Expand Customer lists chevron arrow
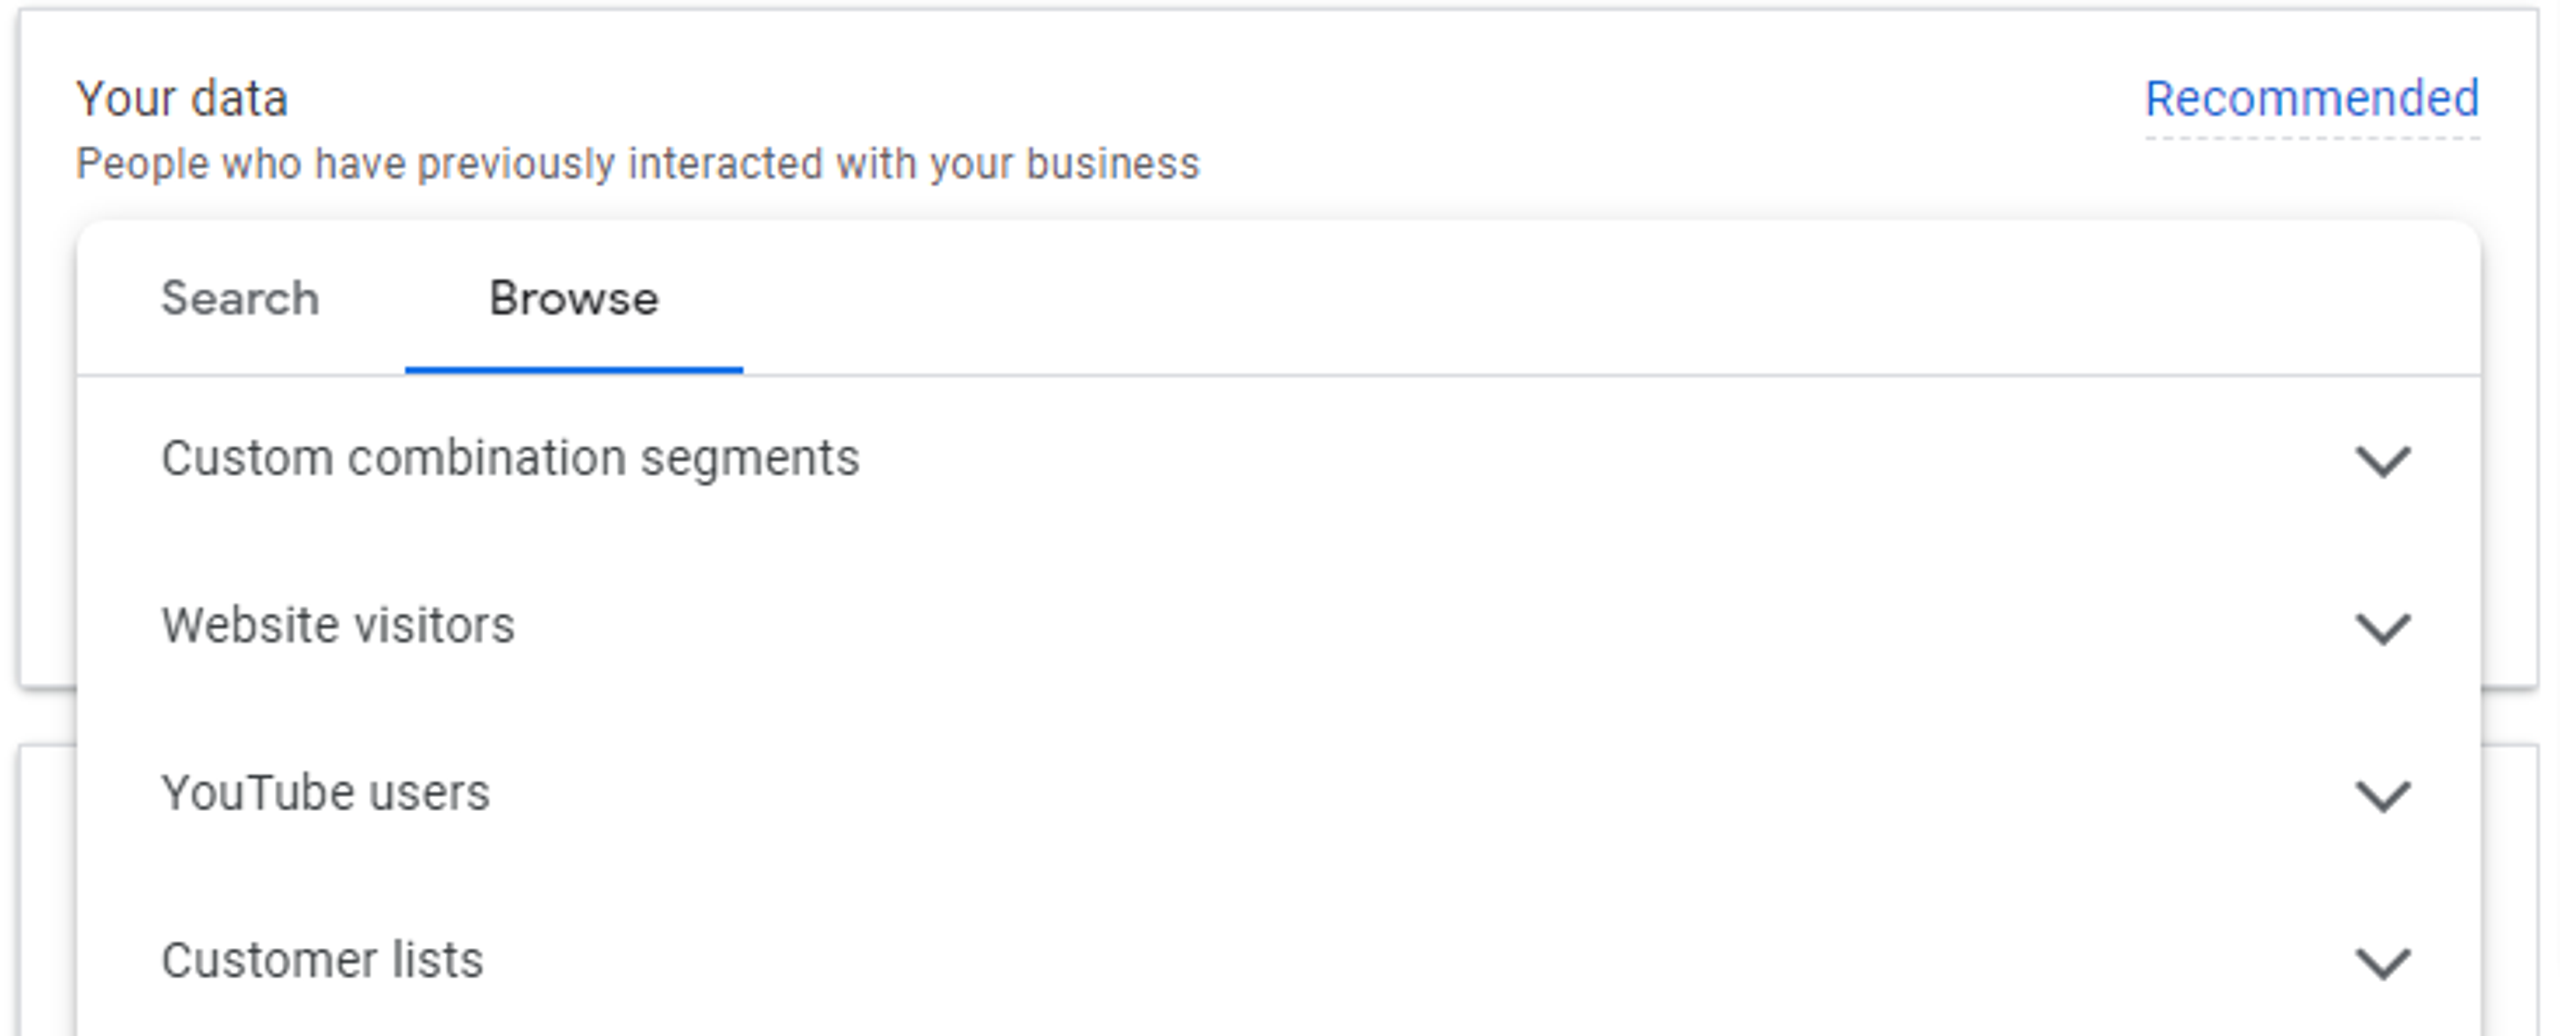2560x1036 pixels. (2383, 962)
